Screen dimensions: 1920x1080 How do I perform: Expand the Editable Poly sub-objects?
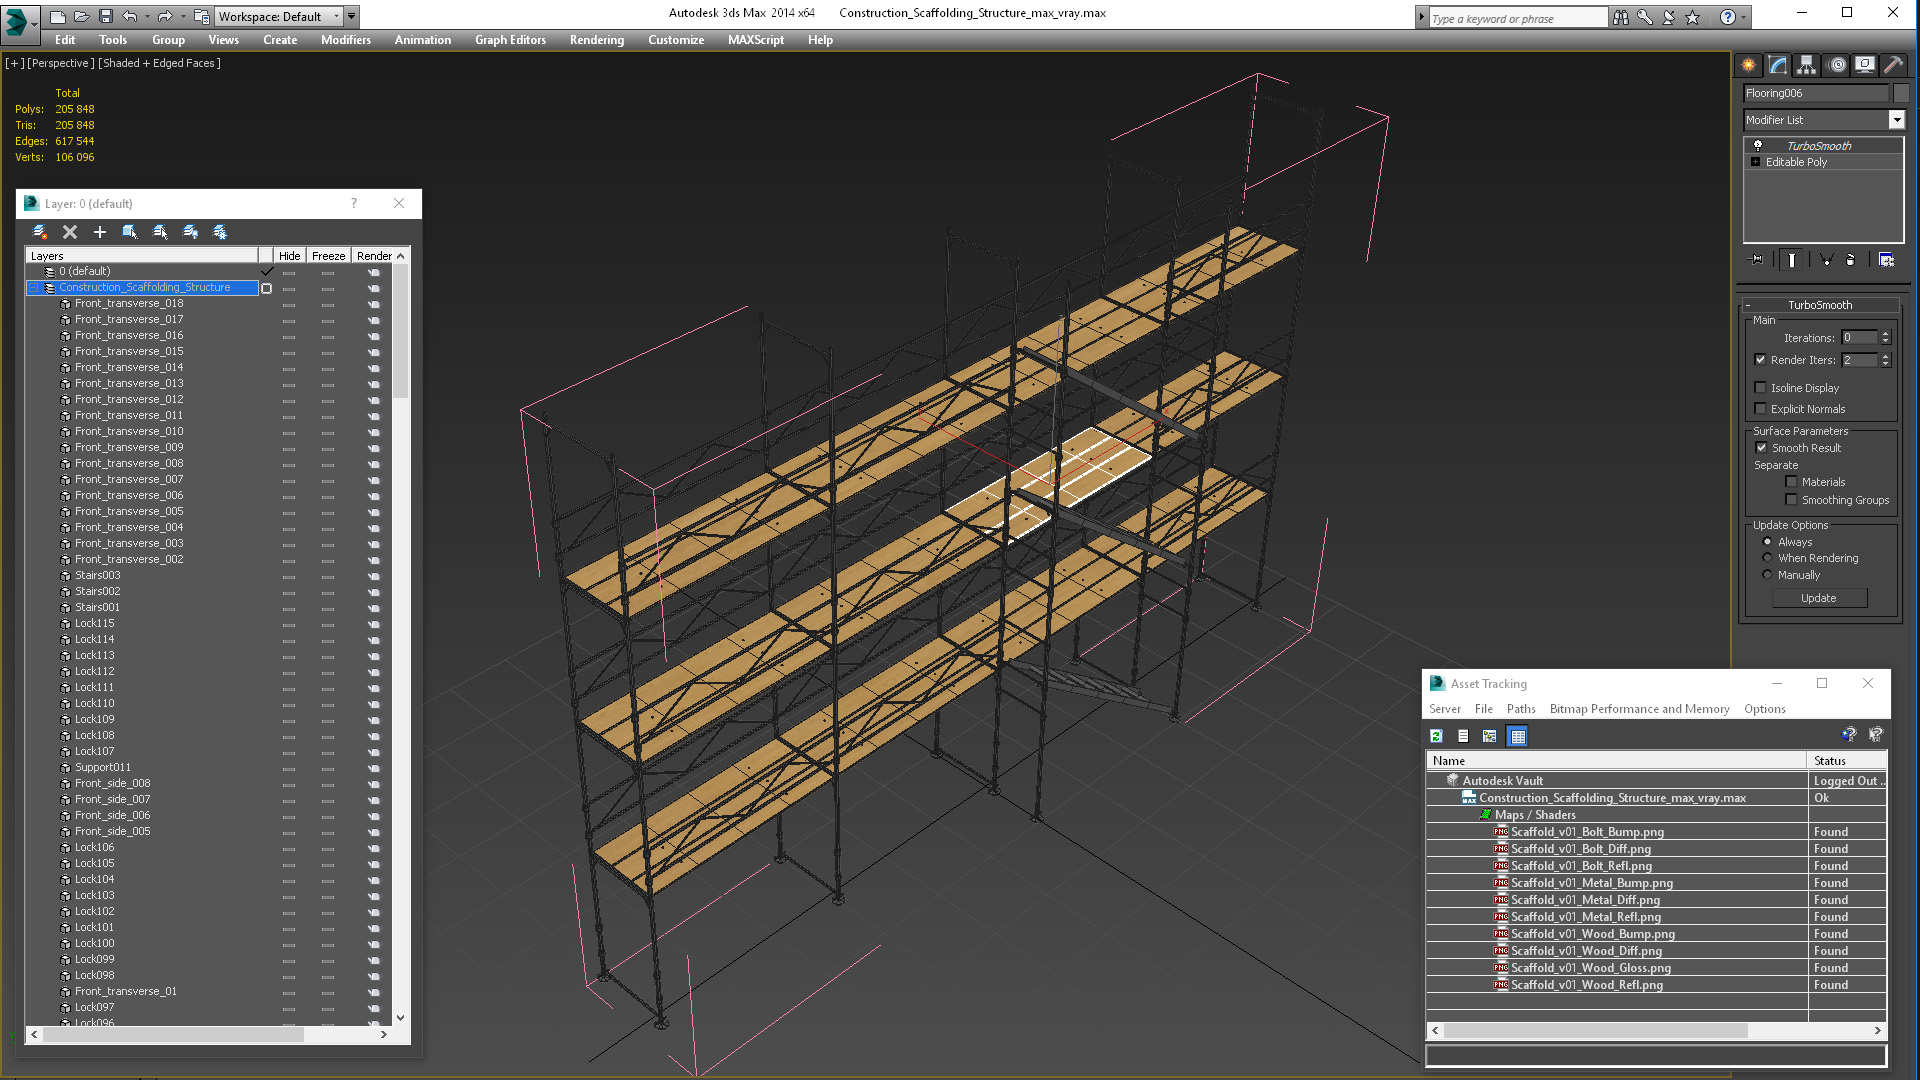pyautogui.click(x=1755, y=162)
